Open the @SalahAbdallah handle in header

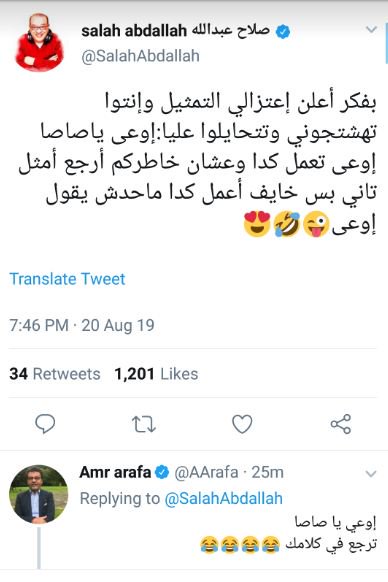(x=140, y=56)
